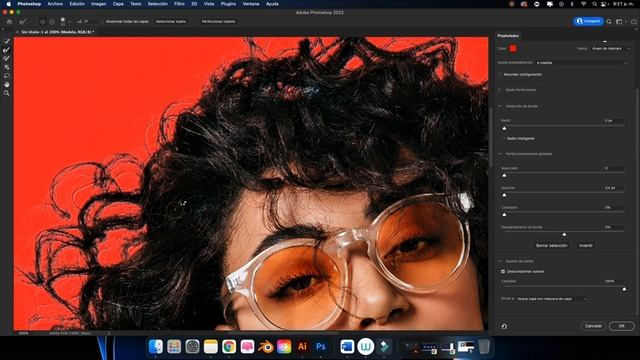Screen dimensions: 640x360
Task: Select the Object Selection tool
Action: (7, 67)
